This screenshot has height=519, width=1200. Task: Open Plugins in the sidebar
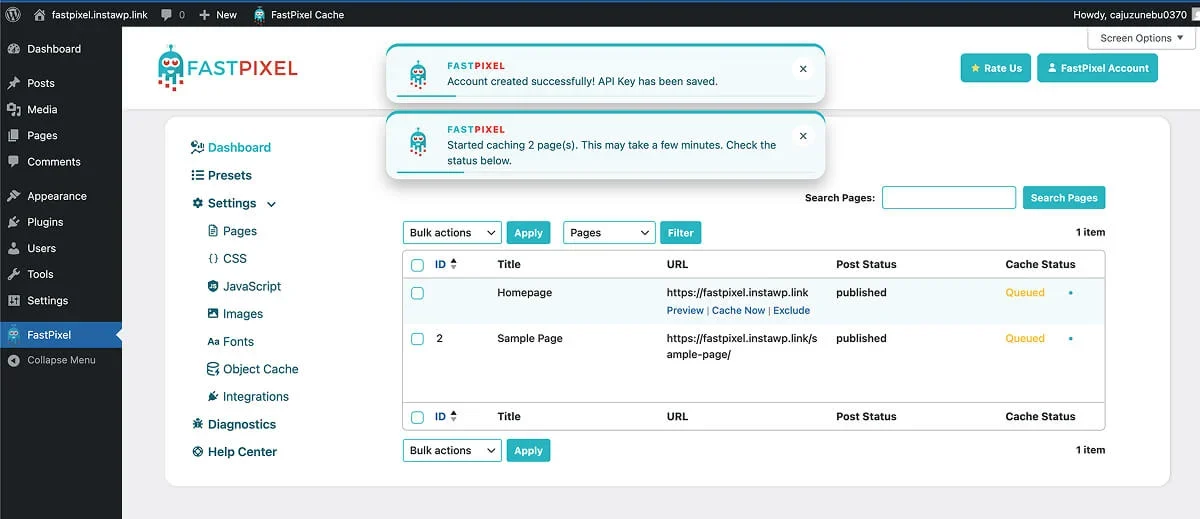45,222
